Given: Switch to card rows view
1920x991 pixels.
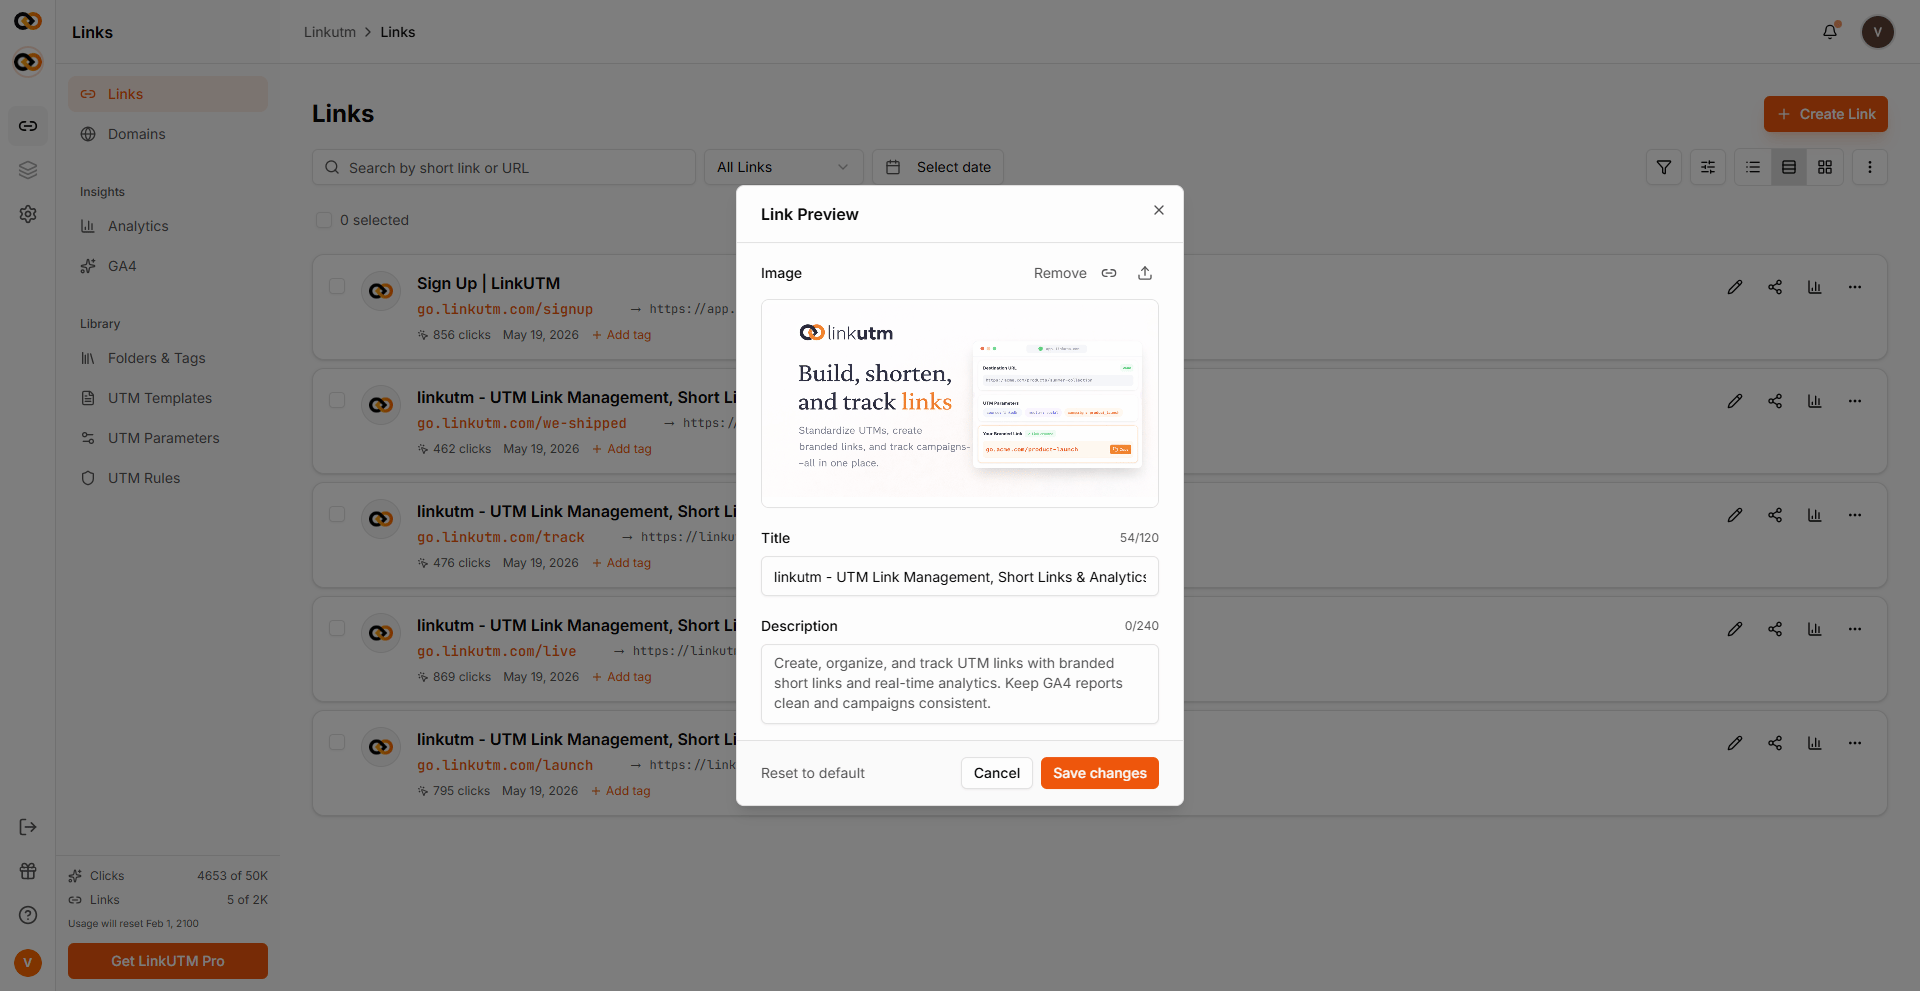Looking at the screenshot, I should click(x=1789, y=167).
